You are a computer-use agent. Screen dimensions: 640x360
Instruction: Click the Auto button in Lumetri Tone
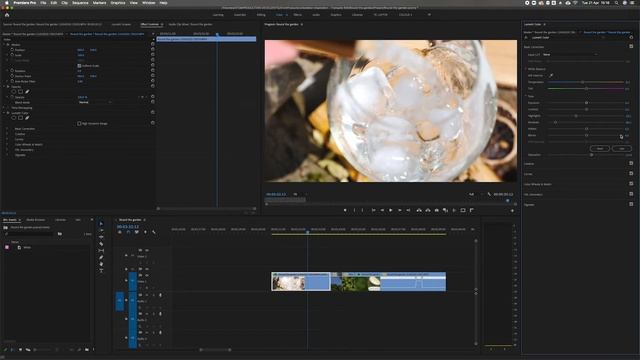622,149
